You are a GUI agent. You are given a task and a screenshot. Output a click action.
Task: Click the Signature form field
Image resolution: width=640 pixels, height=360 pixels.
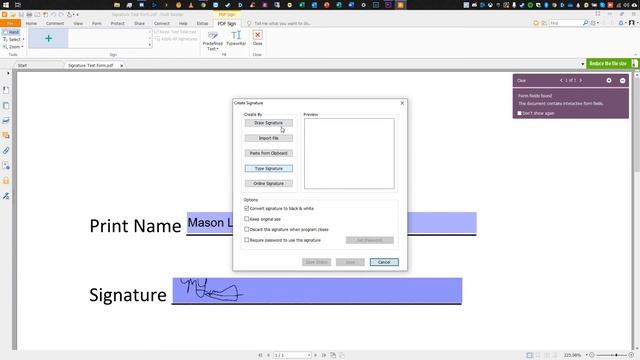317,291
